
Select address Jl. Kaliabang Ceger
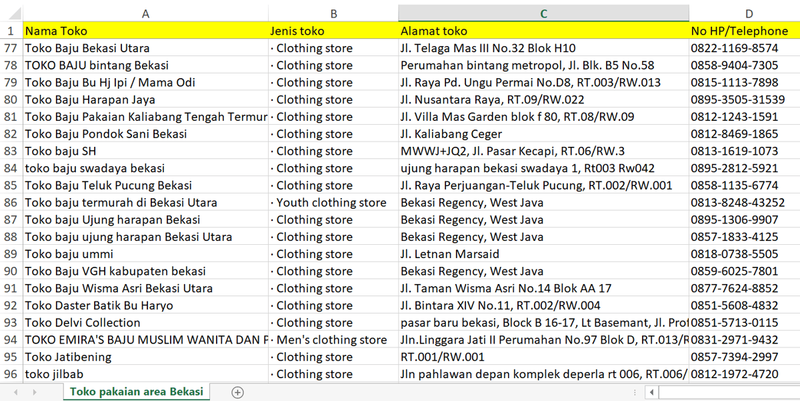point(543,134)
